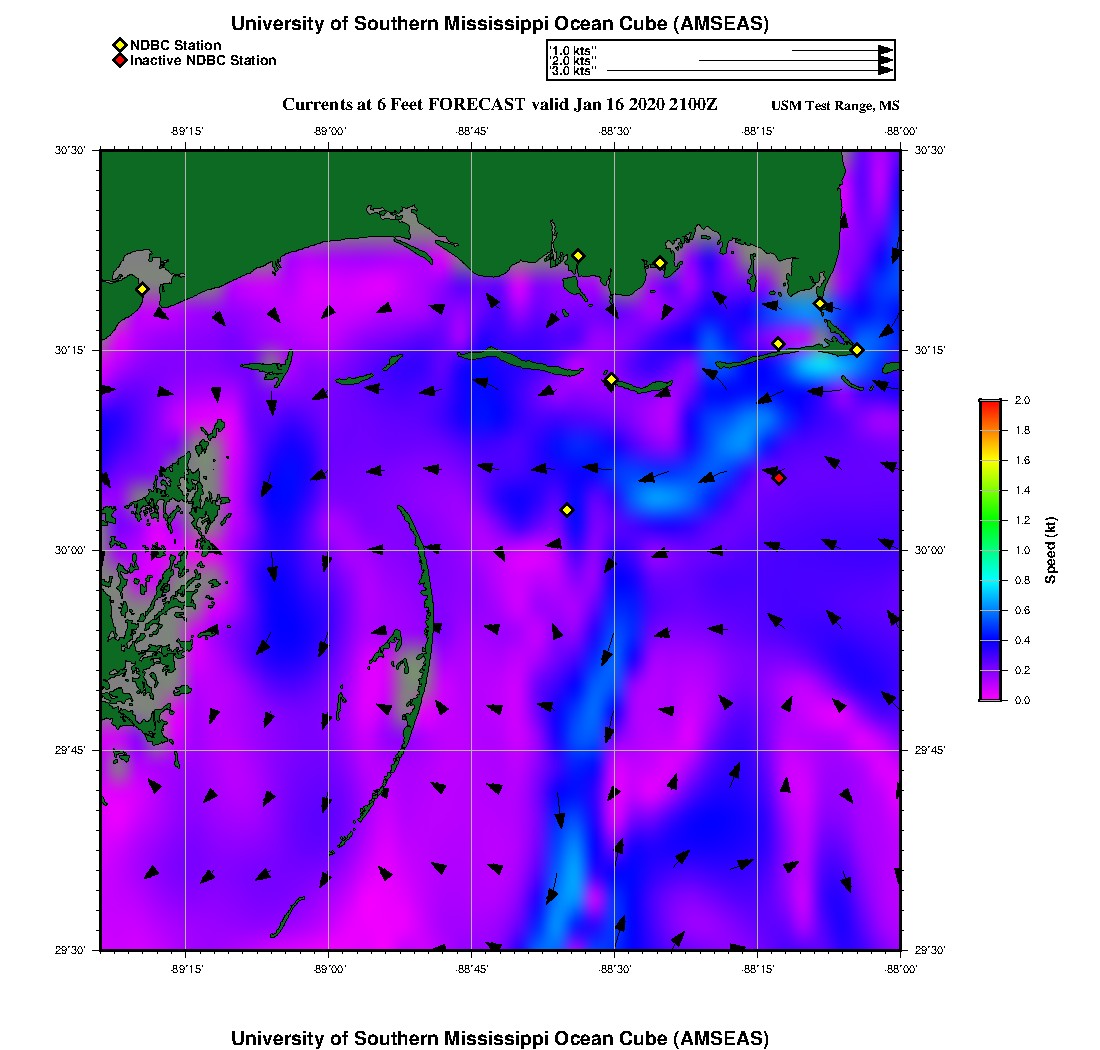
Task: Click the "Speed (kt)" color bar label
Action: (1050, 550)
